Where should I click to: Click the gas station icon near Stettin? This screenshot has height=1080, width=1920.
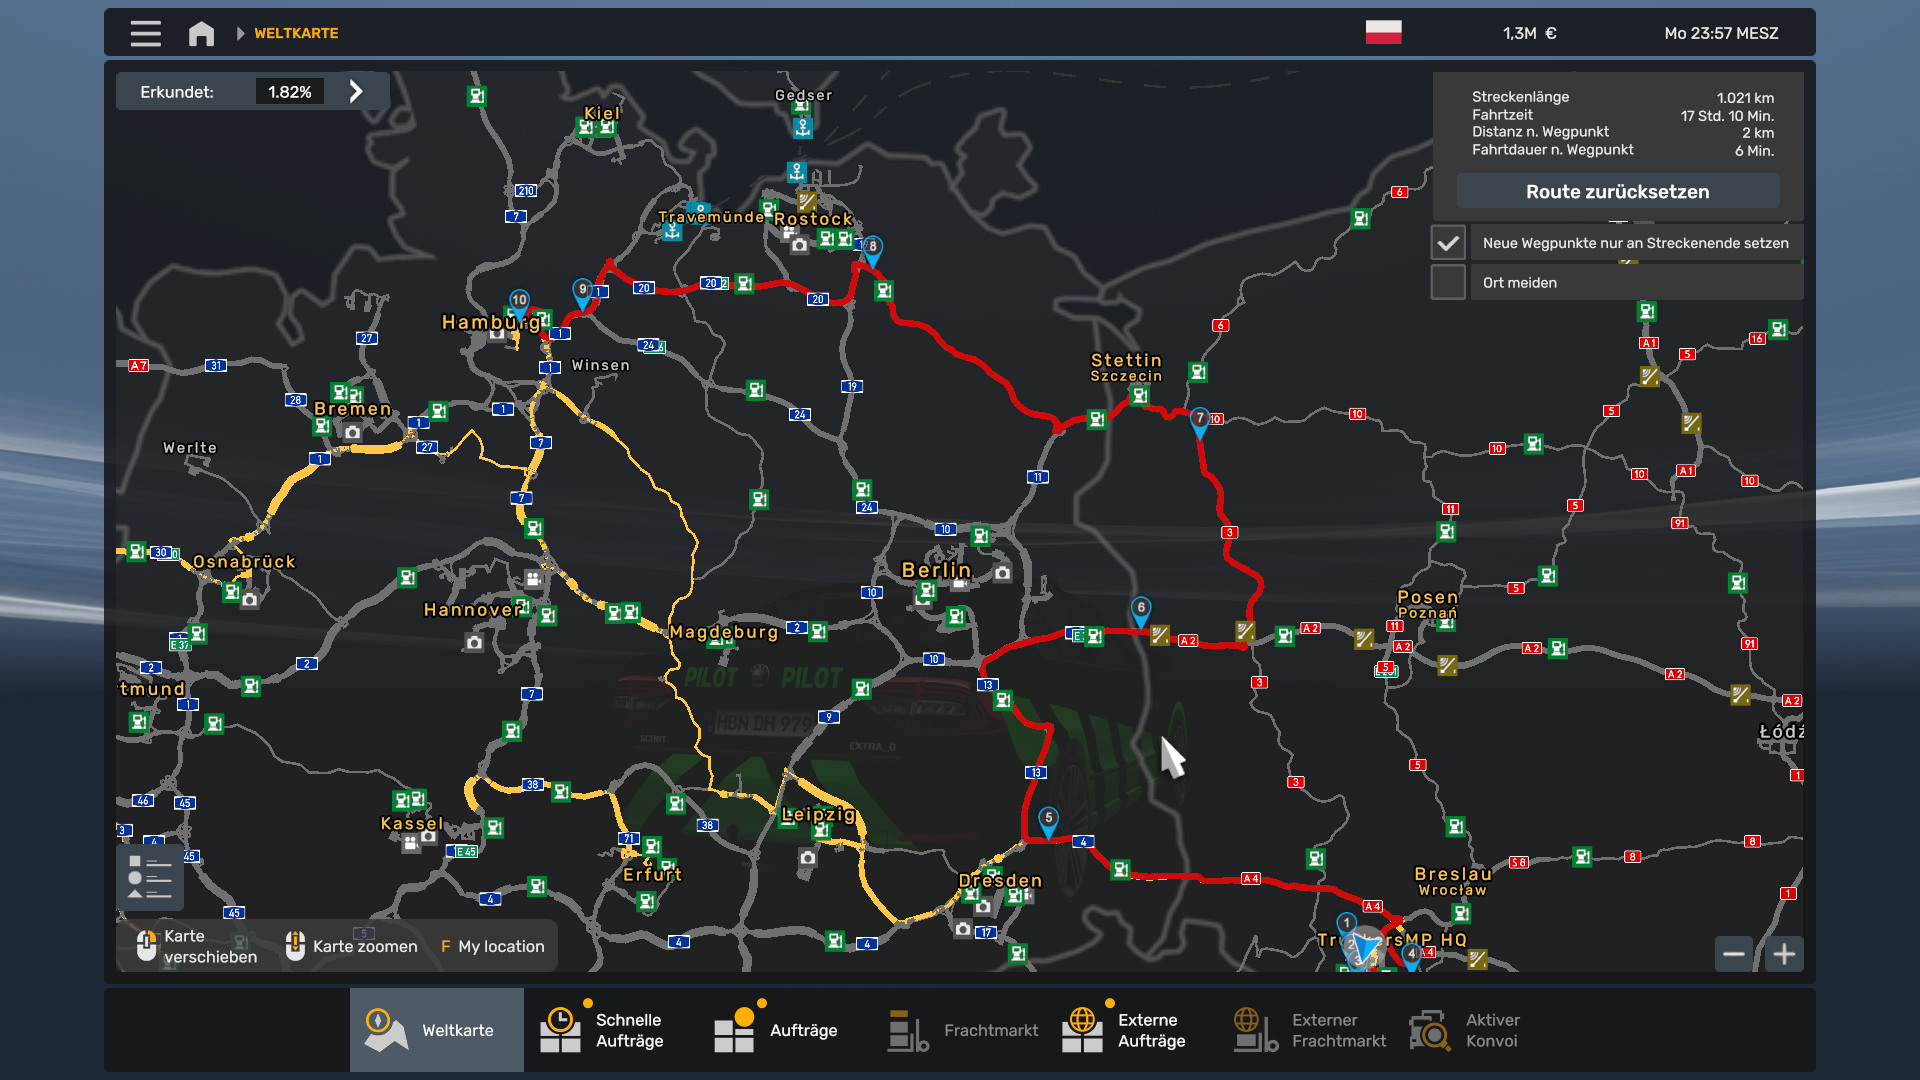1139,396
